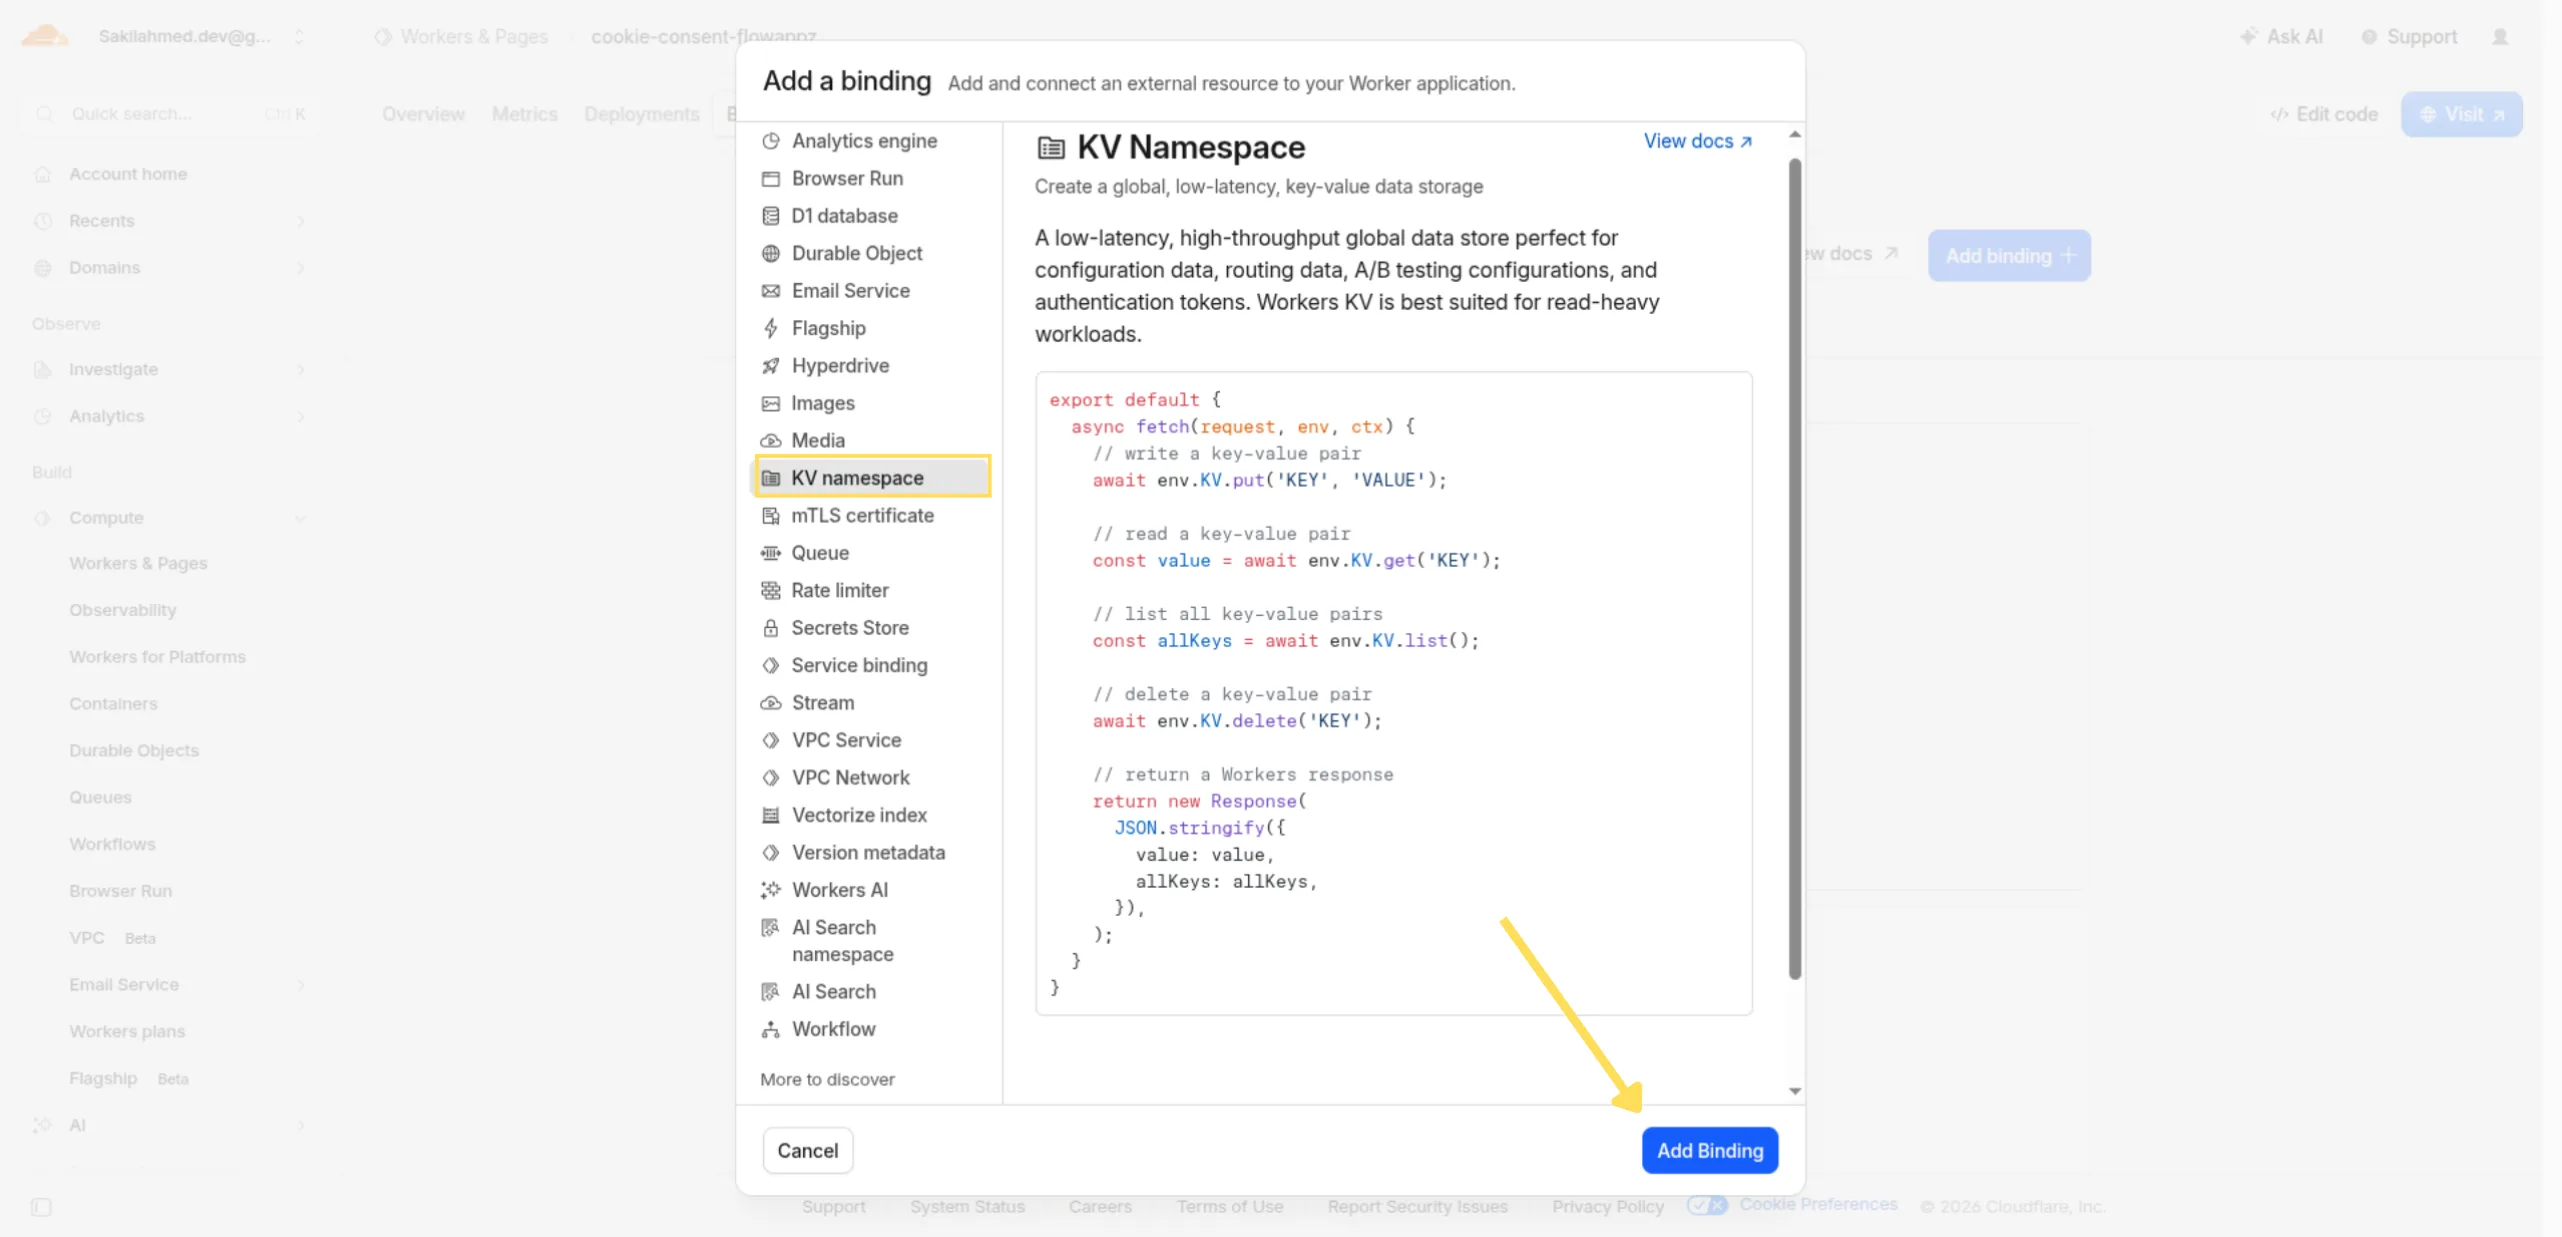Click the AI Search namespace icon
Screen dimensions: 2562x1237
(770, 928)
